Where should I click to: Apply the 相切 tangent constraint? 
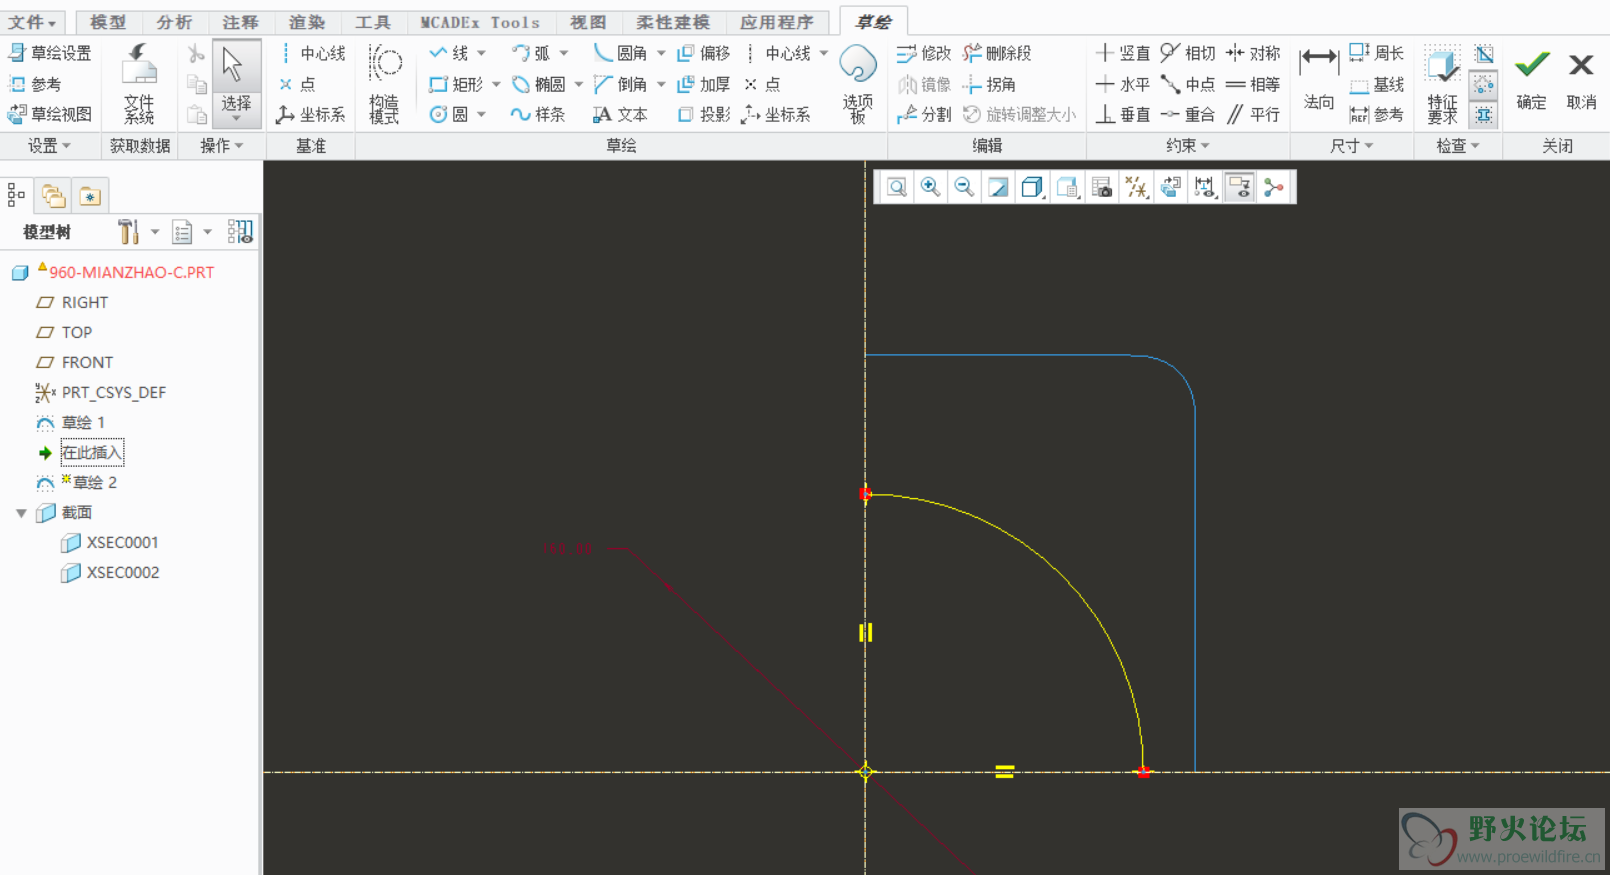click(x=1188, y=53)
